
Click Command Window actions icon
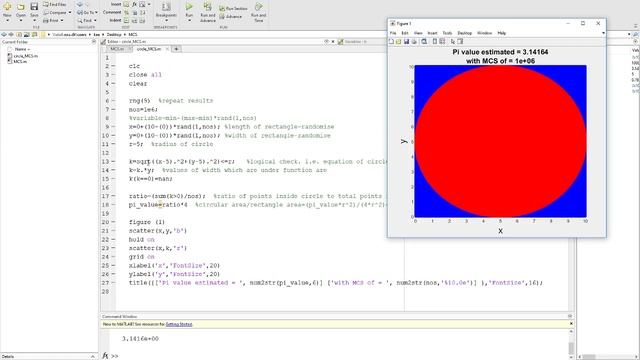coord(570,316)
